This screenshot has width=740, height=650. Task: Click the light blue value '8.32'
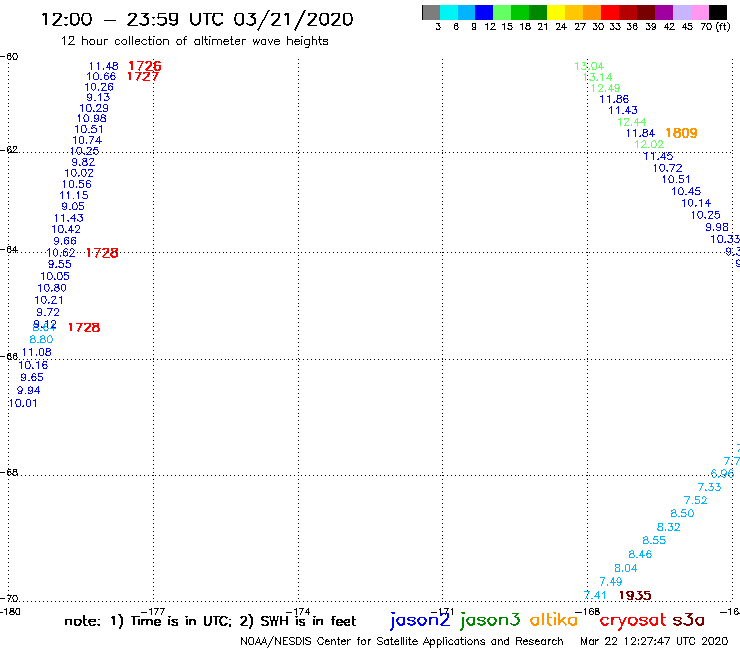(x=668, y=527)
